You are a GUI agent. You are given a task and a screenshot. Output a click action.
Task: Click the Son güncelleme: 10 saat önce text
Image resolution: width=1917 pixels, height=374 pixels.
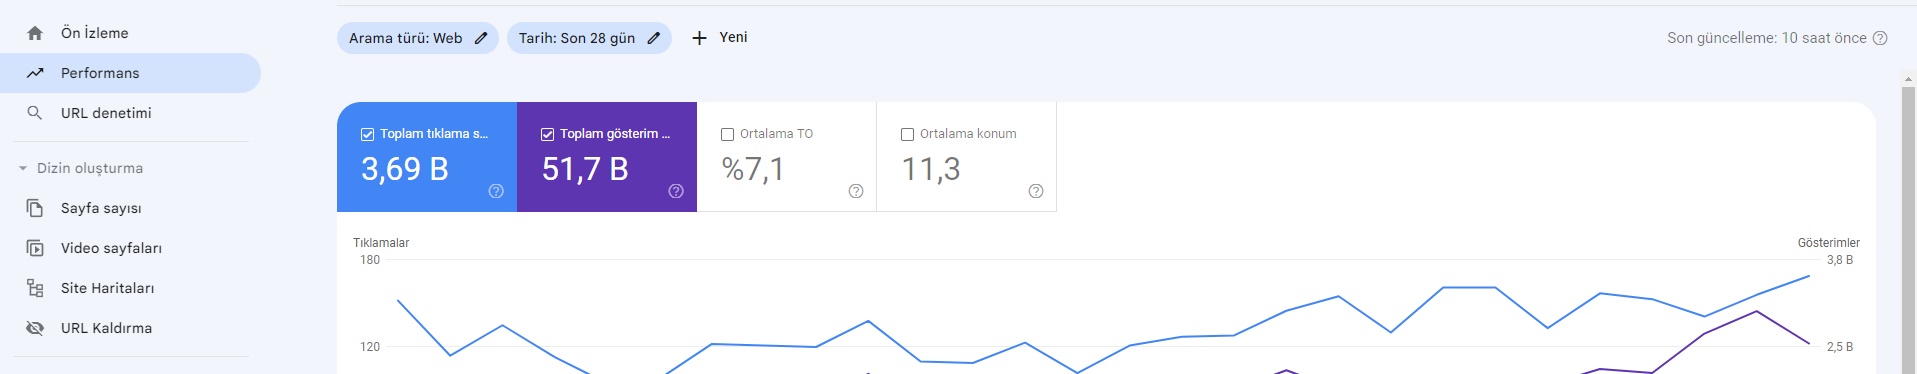[x=1767, y=38]
